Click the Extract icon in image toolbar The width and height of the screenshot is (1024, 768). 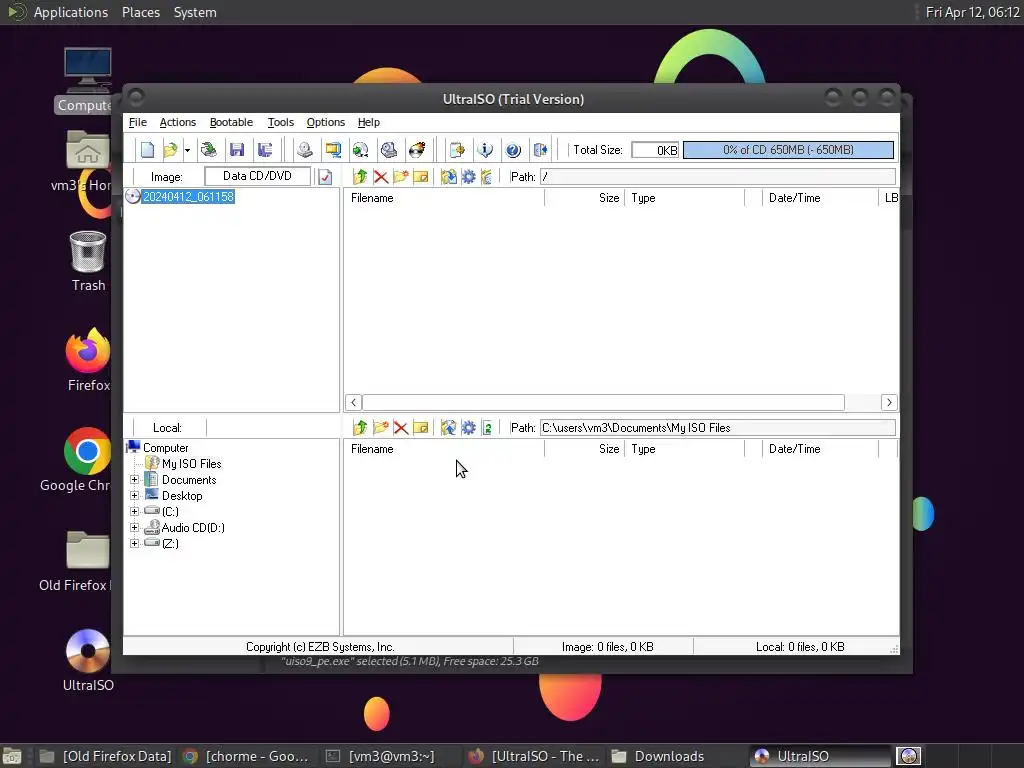tap(449, 177)
